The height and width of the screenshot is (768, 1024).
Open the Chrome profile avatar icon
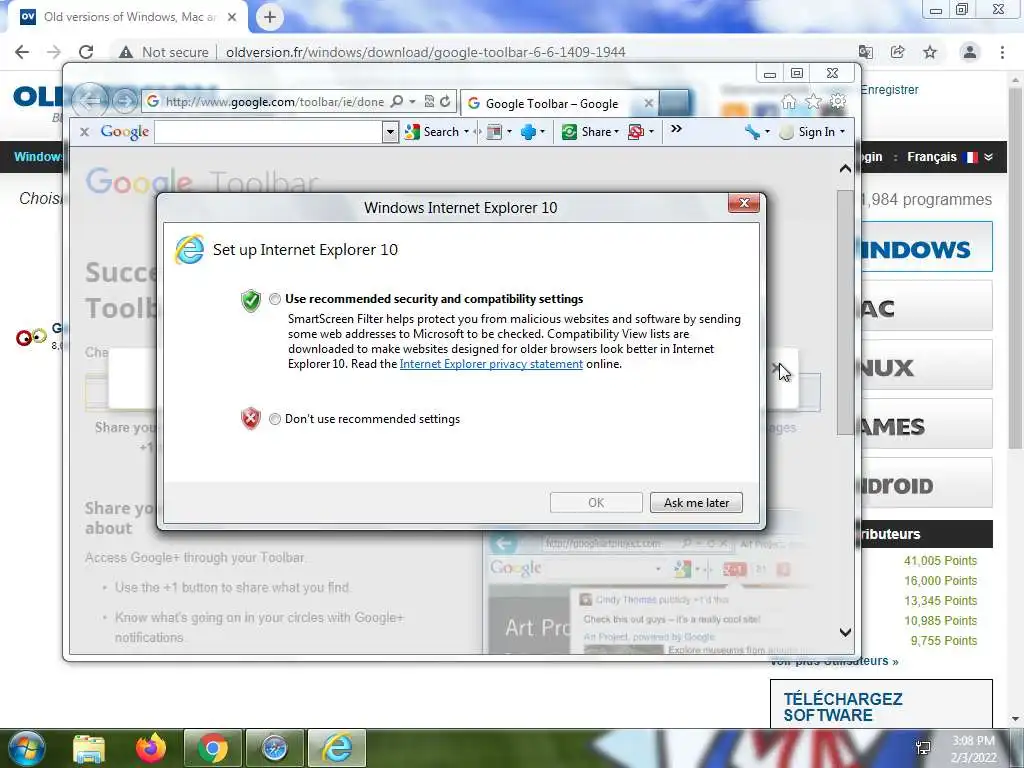[x=970, y=52]
